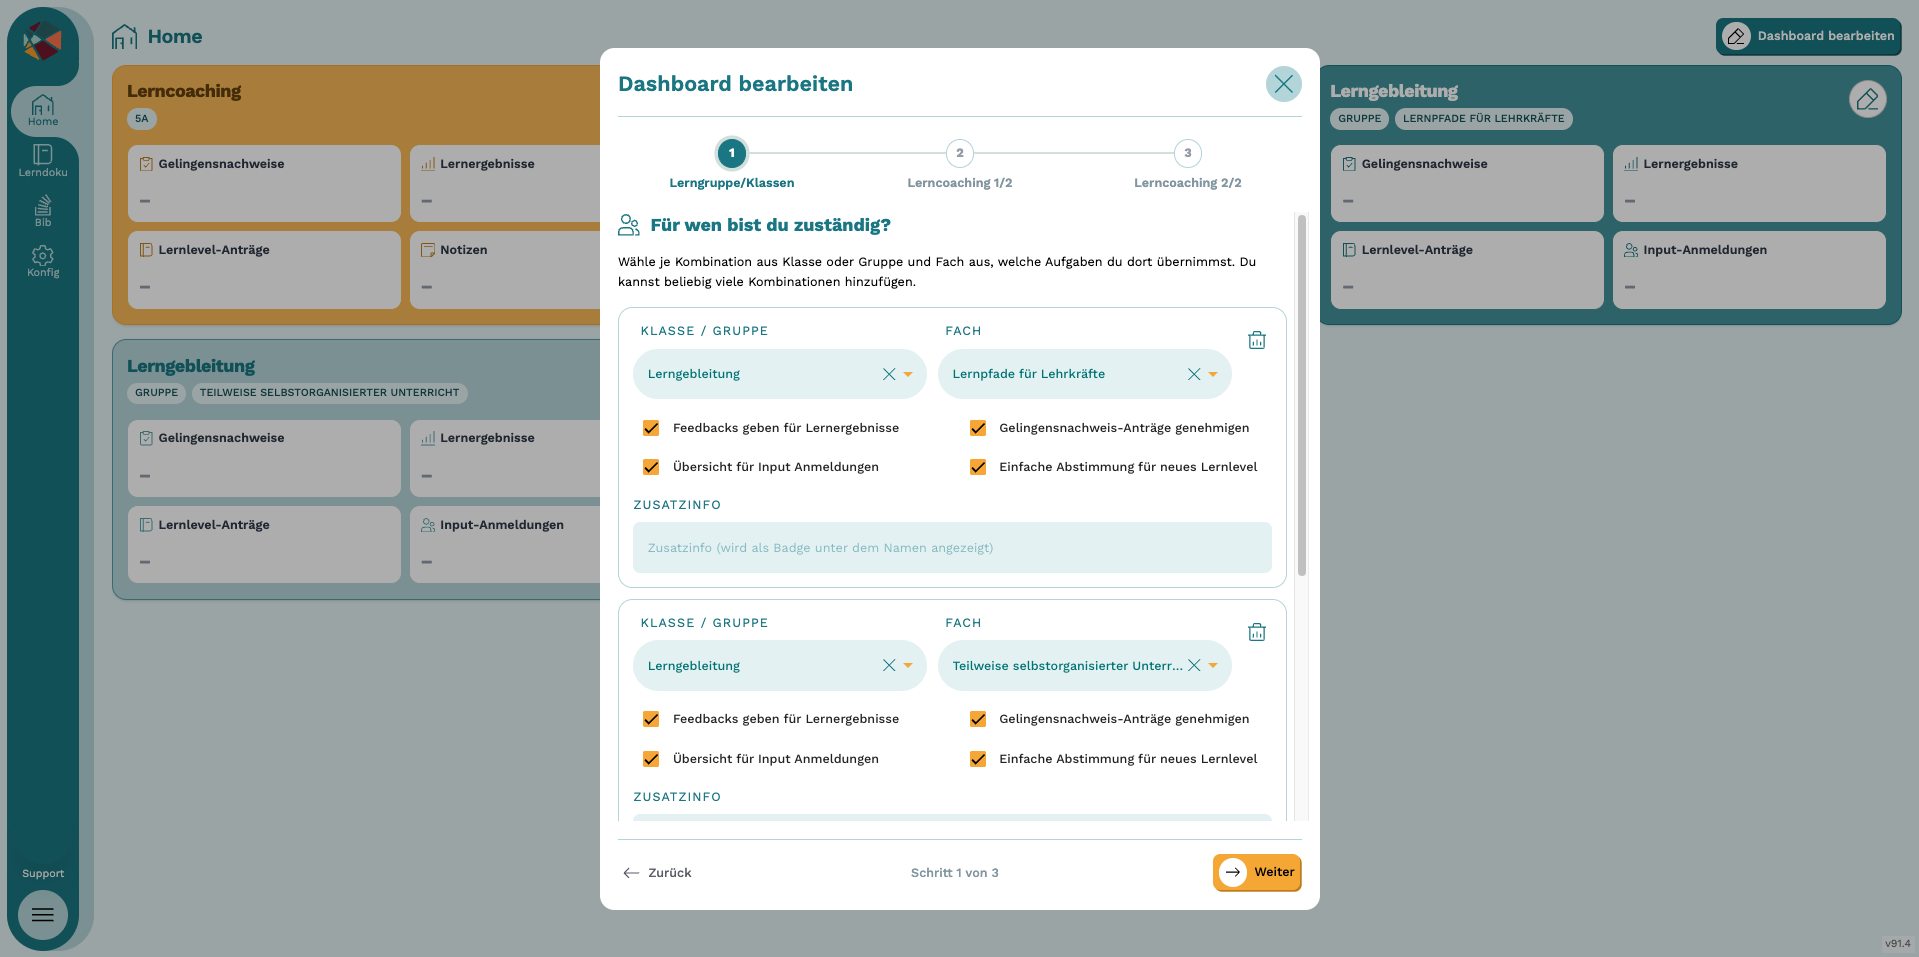The height and width of the screenshot is (957, 1919).
Task: Click the edit pencil on Lerngebleitung card
Action: [1867, 99]
